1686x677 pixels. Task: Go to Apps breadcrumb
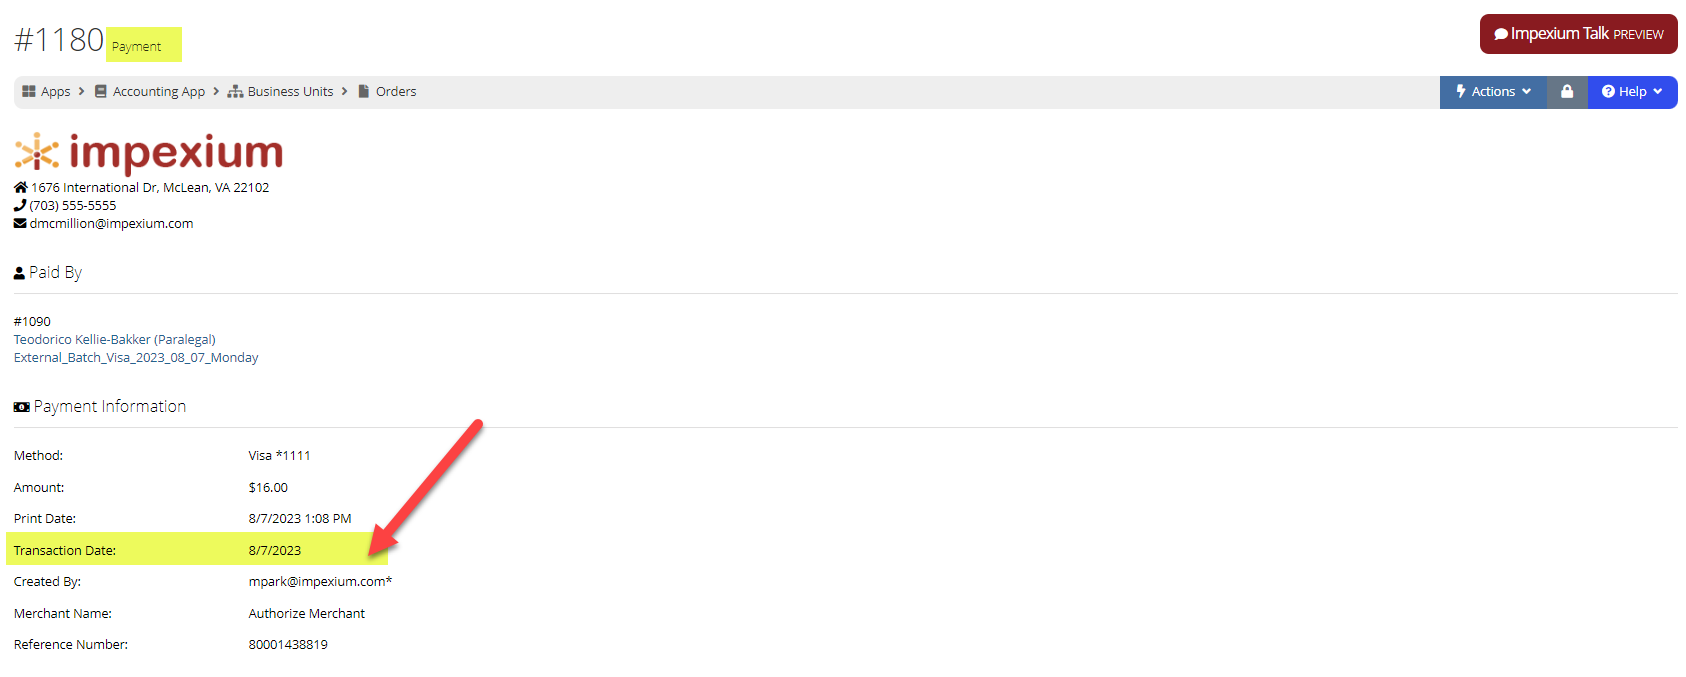(56, 91)
